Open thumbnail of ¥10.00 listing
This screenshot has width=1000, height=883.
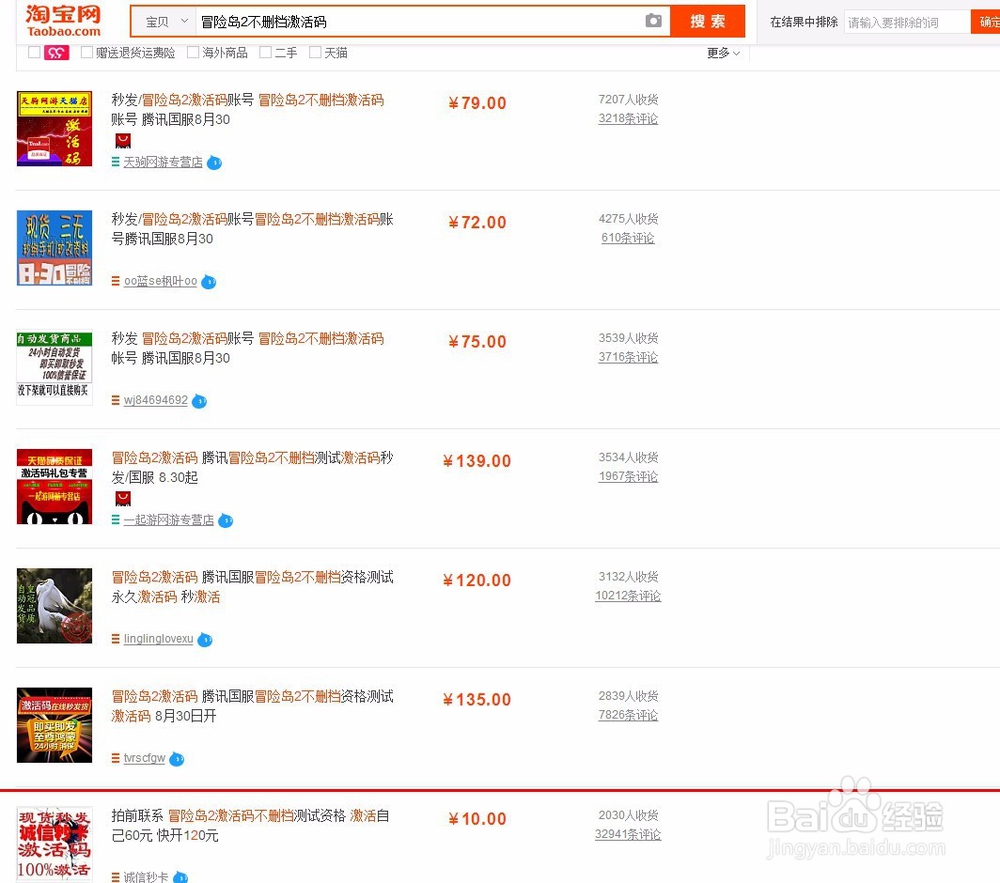[54, 843]
